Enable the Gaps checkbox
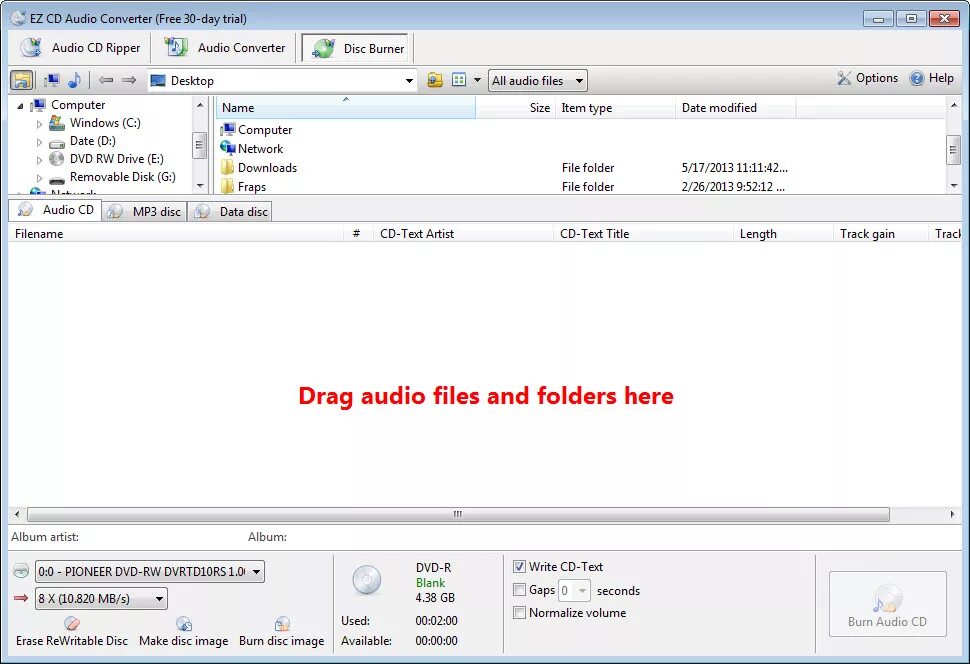The image size is (970, 664). (x=520, y=590)
